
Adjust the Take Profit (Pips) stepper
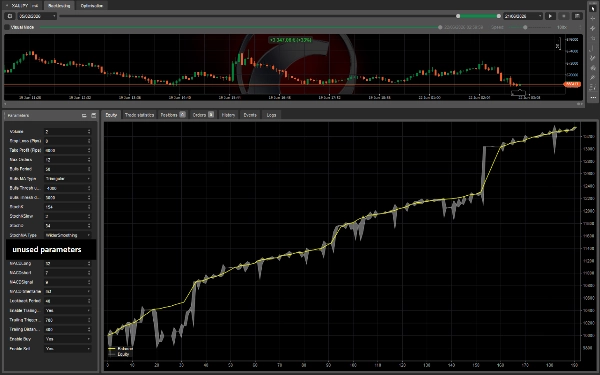89,150
